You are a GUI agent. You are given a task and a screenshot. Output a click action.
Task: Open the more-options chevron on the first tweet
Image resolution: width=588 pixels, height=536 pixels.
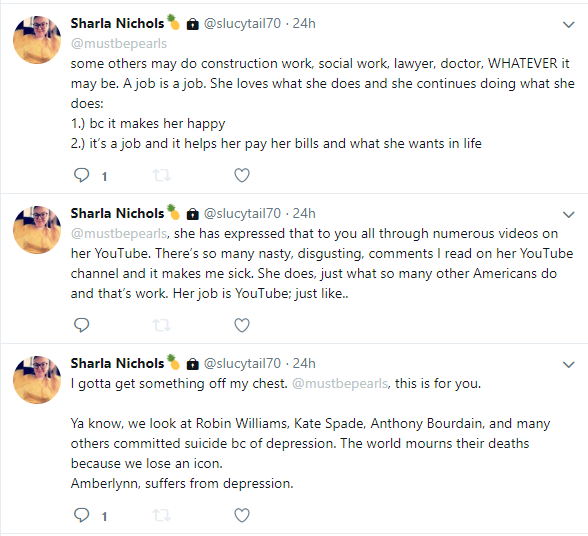pos(569,25)
